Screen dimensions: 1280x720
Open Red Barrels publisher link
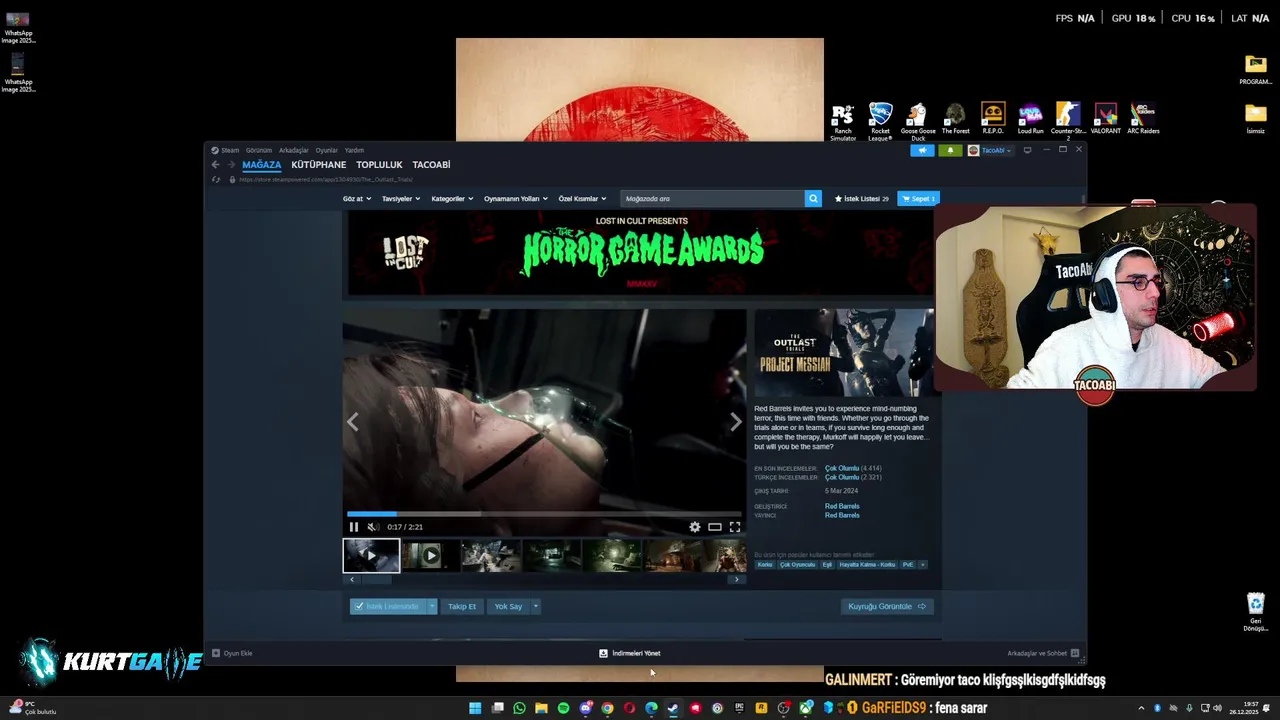pyautogui.click(x=842, y=515)
